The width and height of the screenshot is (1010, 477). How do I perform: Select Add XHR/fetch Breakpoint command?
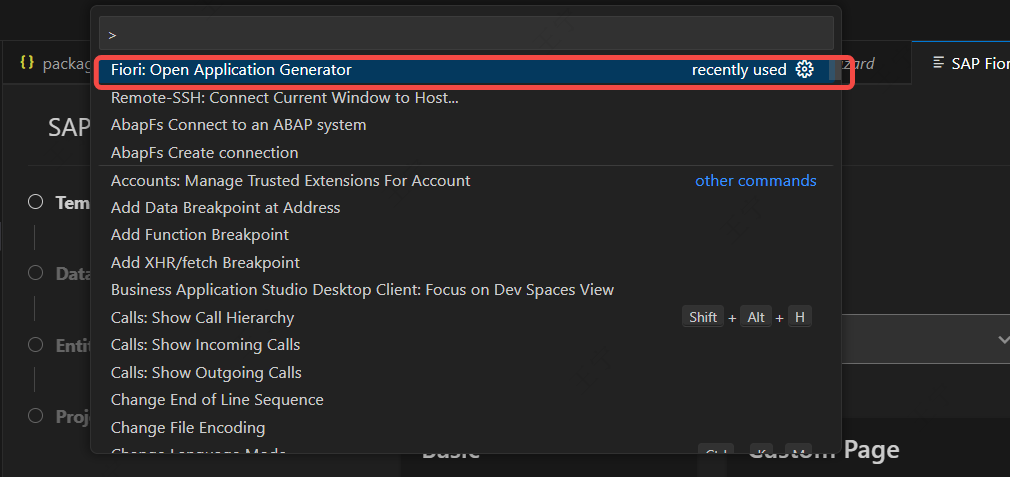466,263
